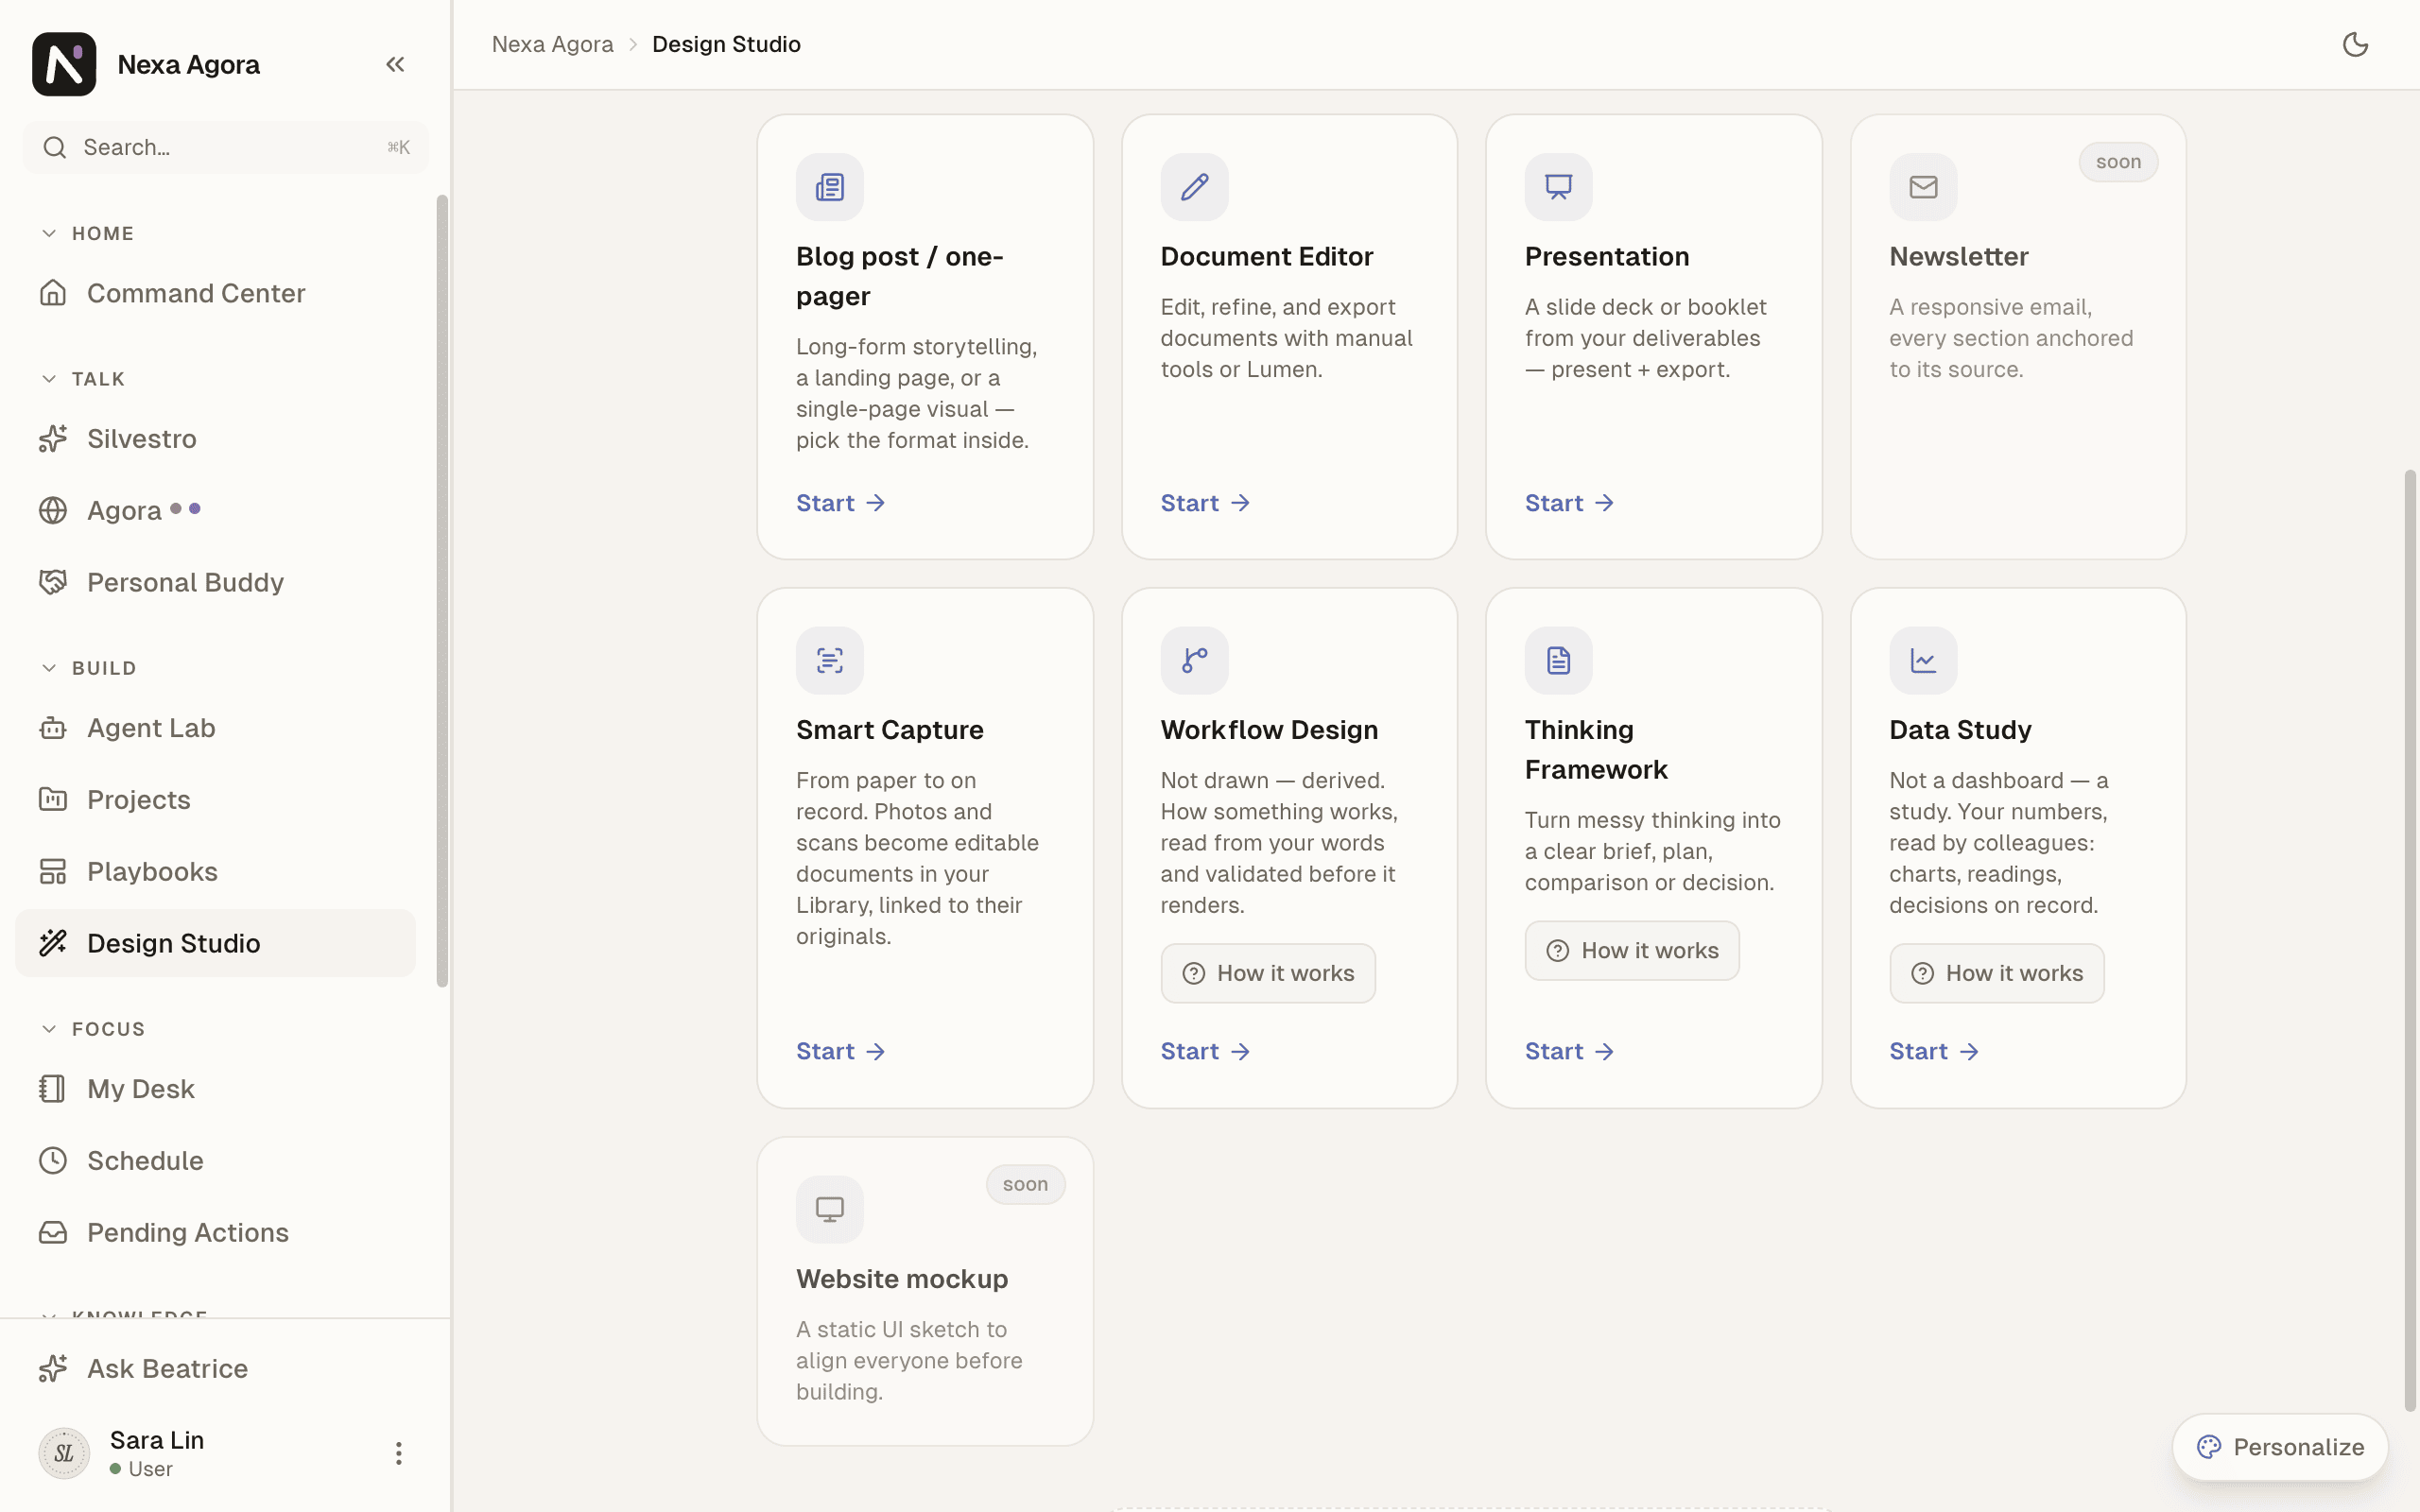This screenshot has width=2420, height=1512.
Task: Open user options three-dot menu
Action: click(398, 1453)
